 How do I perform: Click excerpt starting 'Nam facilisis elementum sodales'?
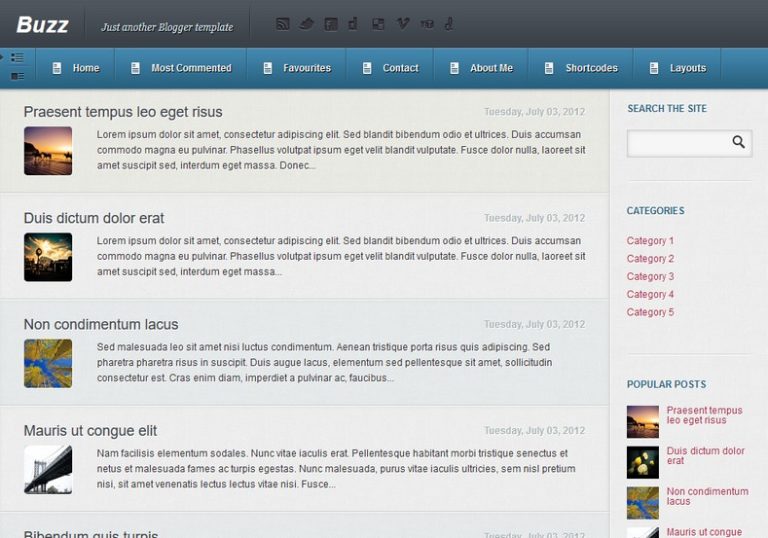[x=336, y=469]
